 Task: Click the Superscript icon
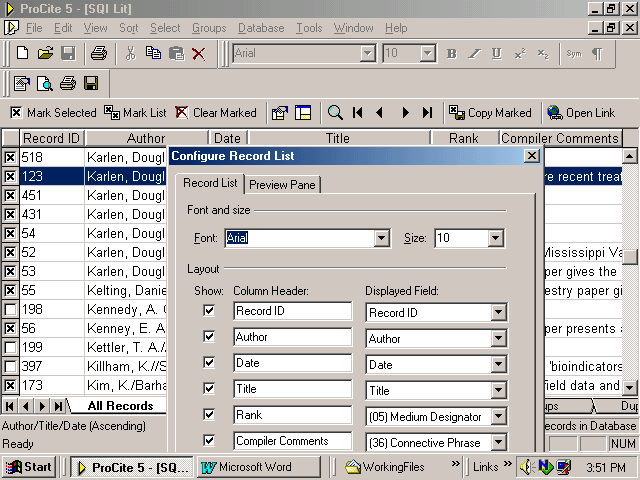520,53
